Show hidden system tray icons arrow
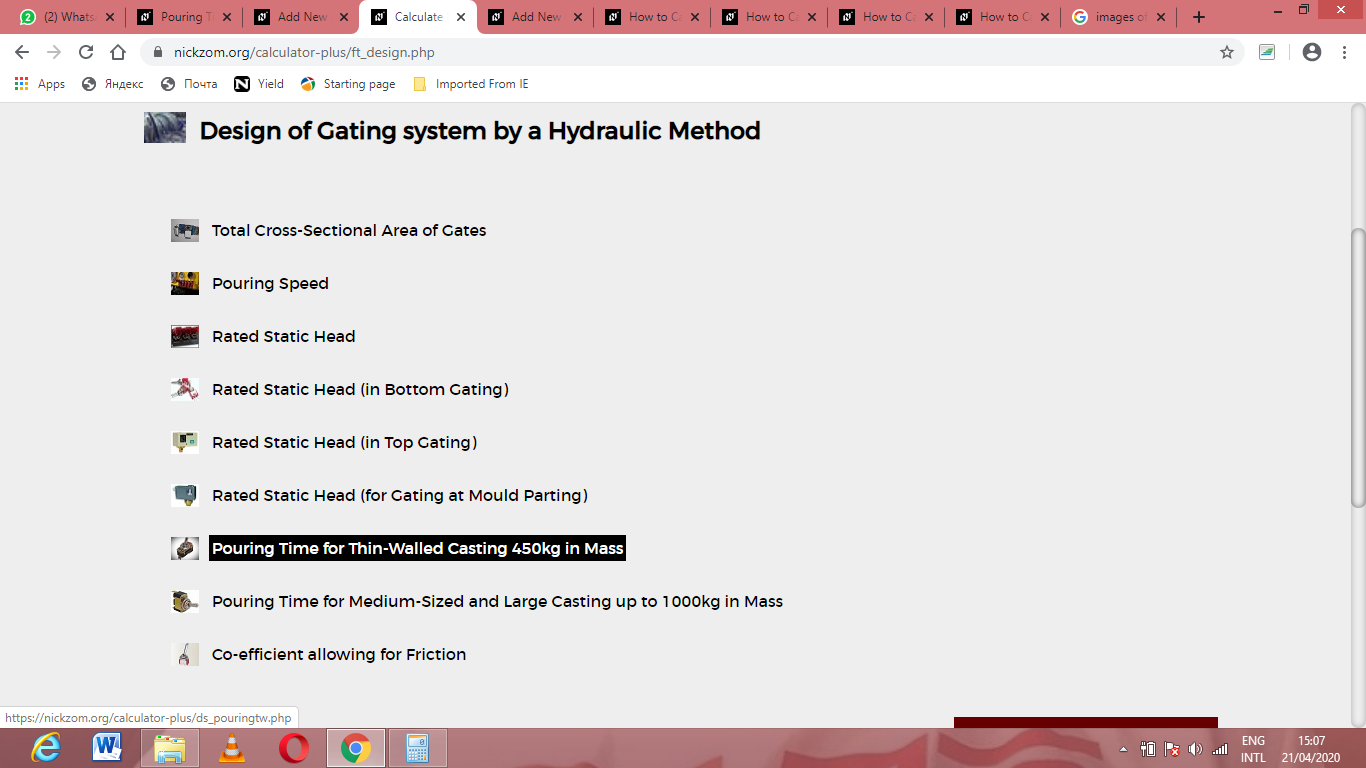Viewport: 1366px width, 768px height. tap(1123, 749)
